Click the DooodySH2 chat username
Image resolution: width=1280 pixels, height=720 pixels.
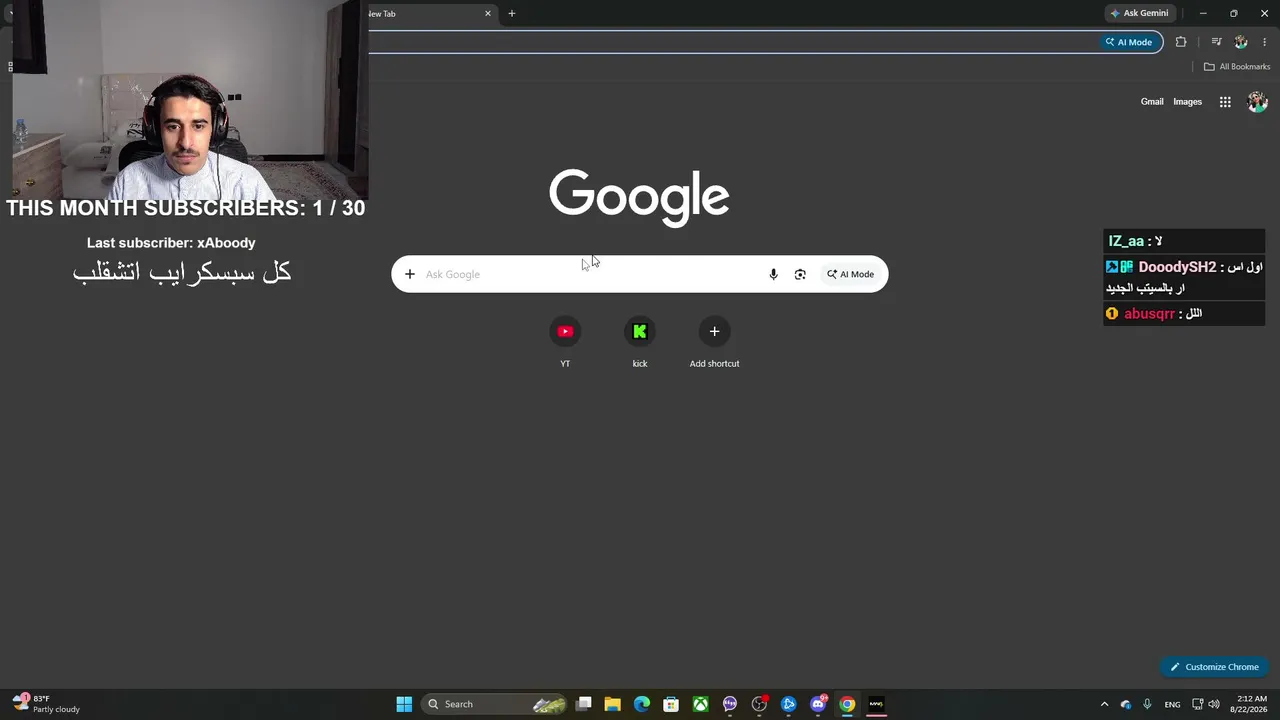point(1177,267)
